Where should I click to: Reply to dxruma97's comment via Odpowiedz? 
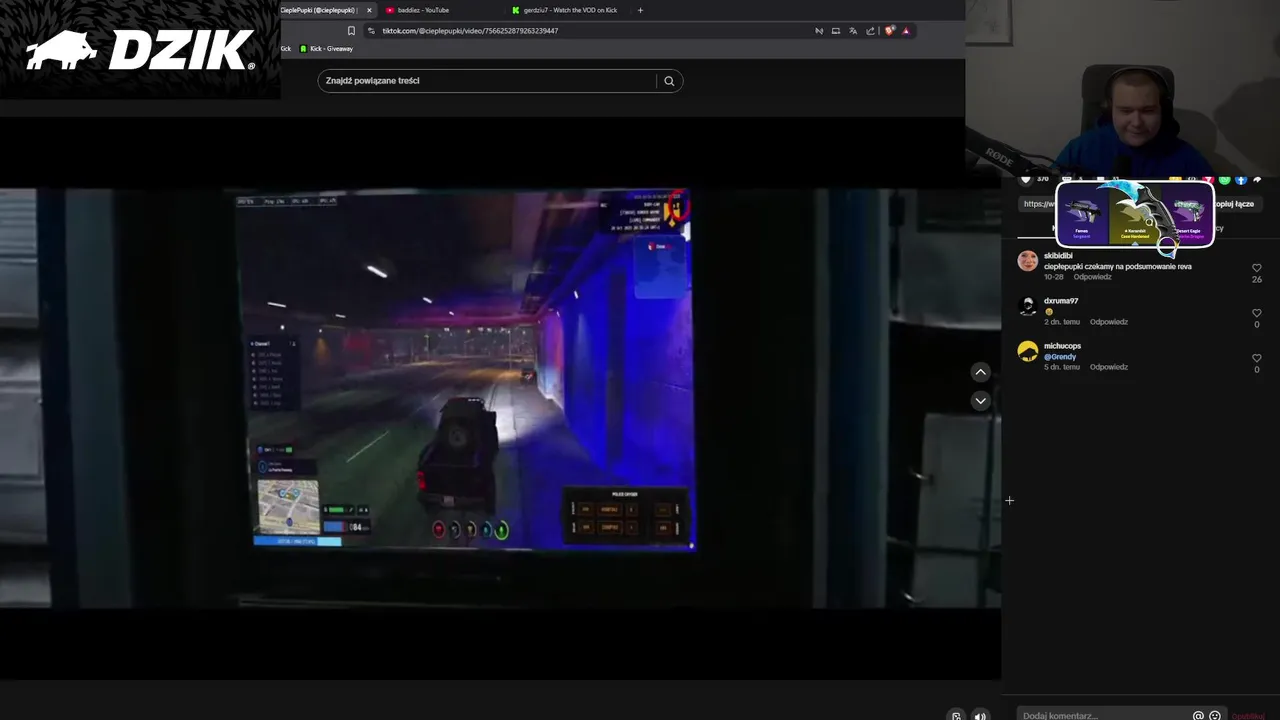[1109, 322]
